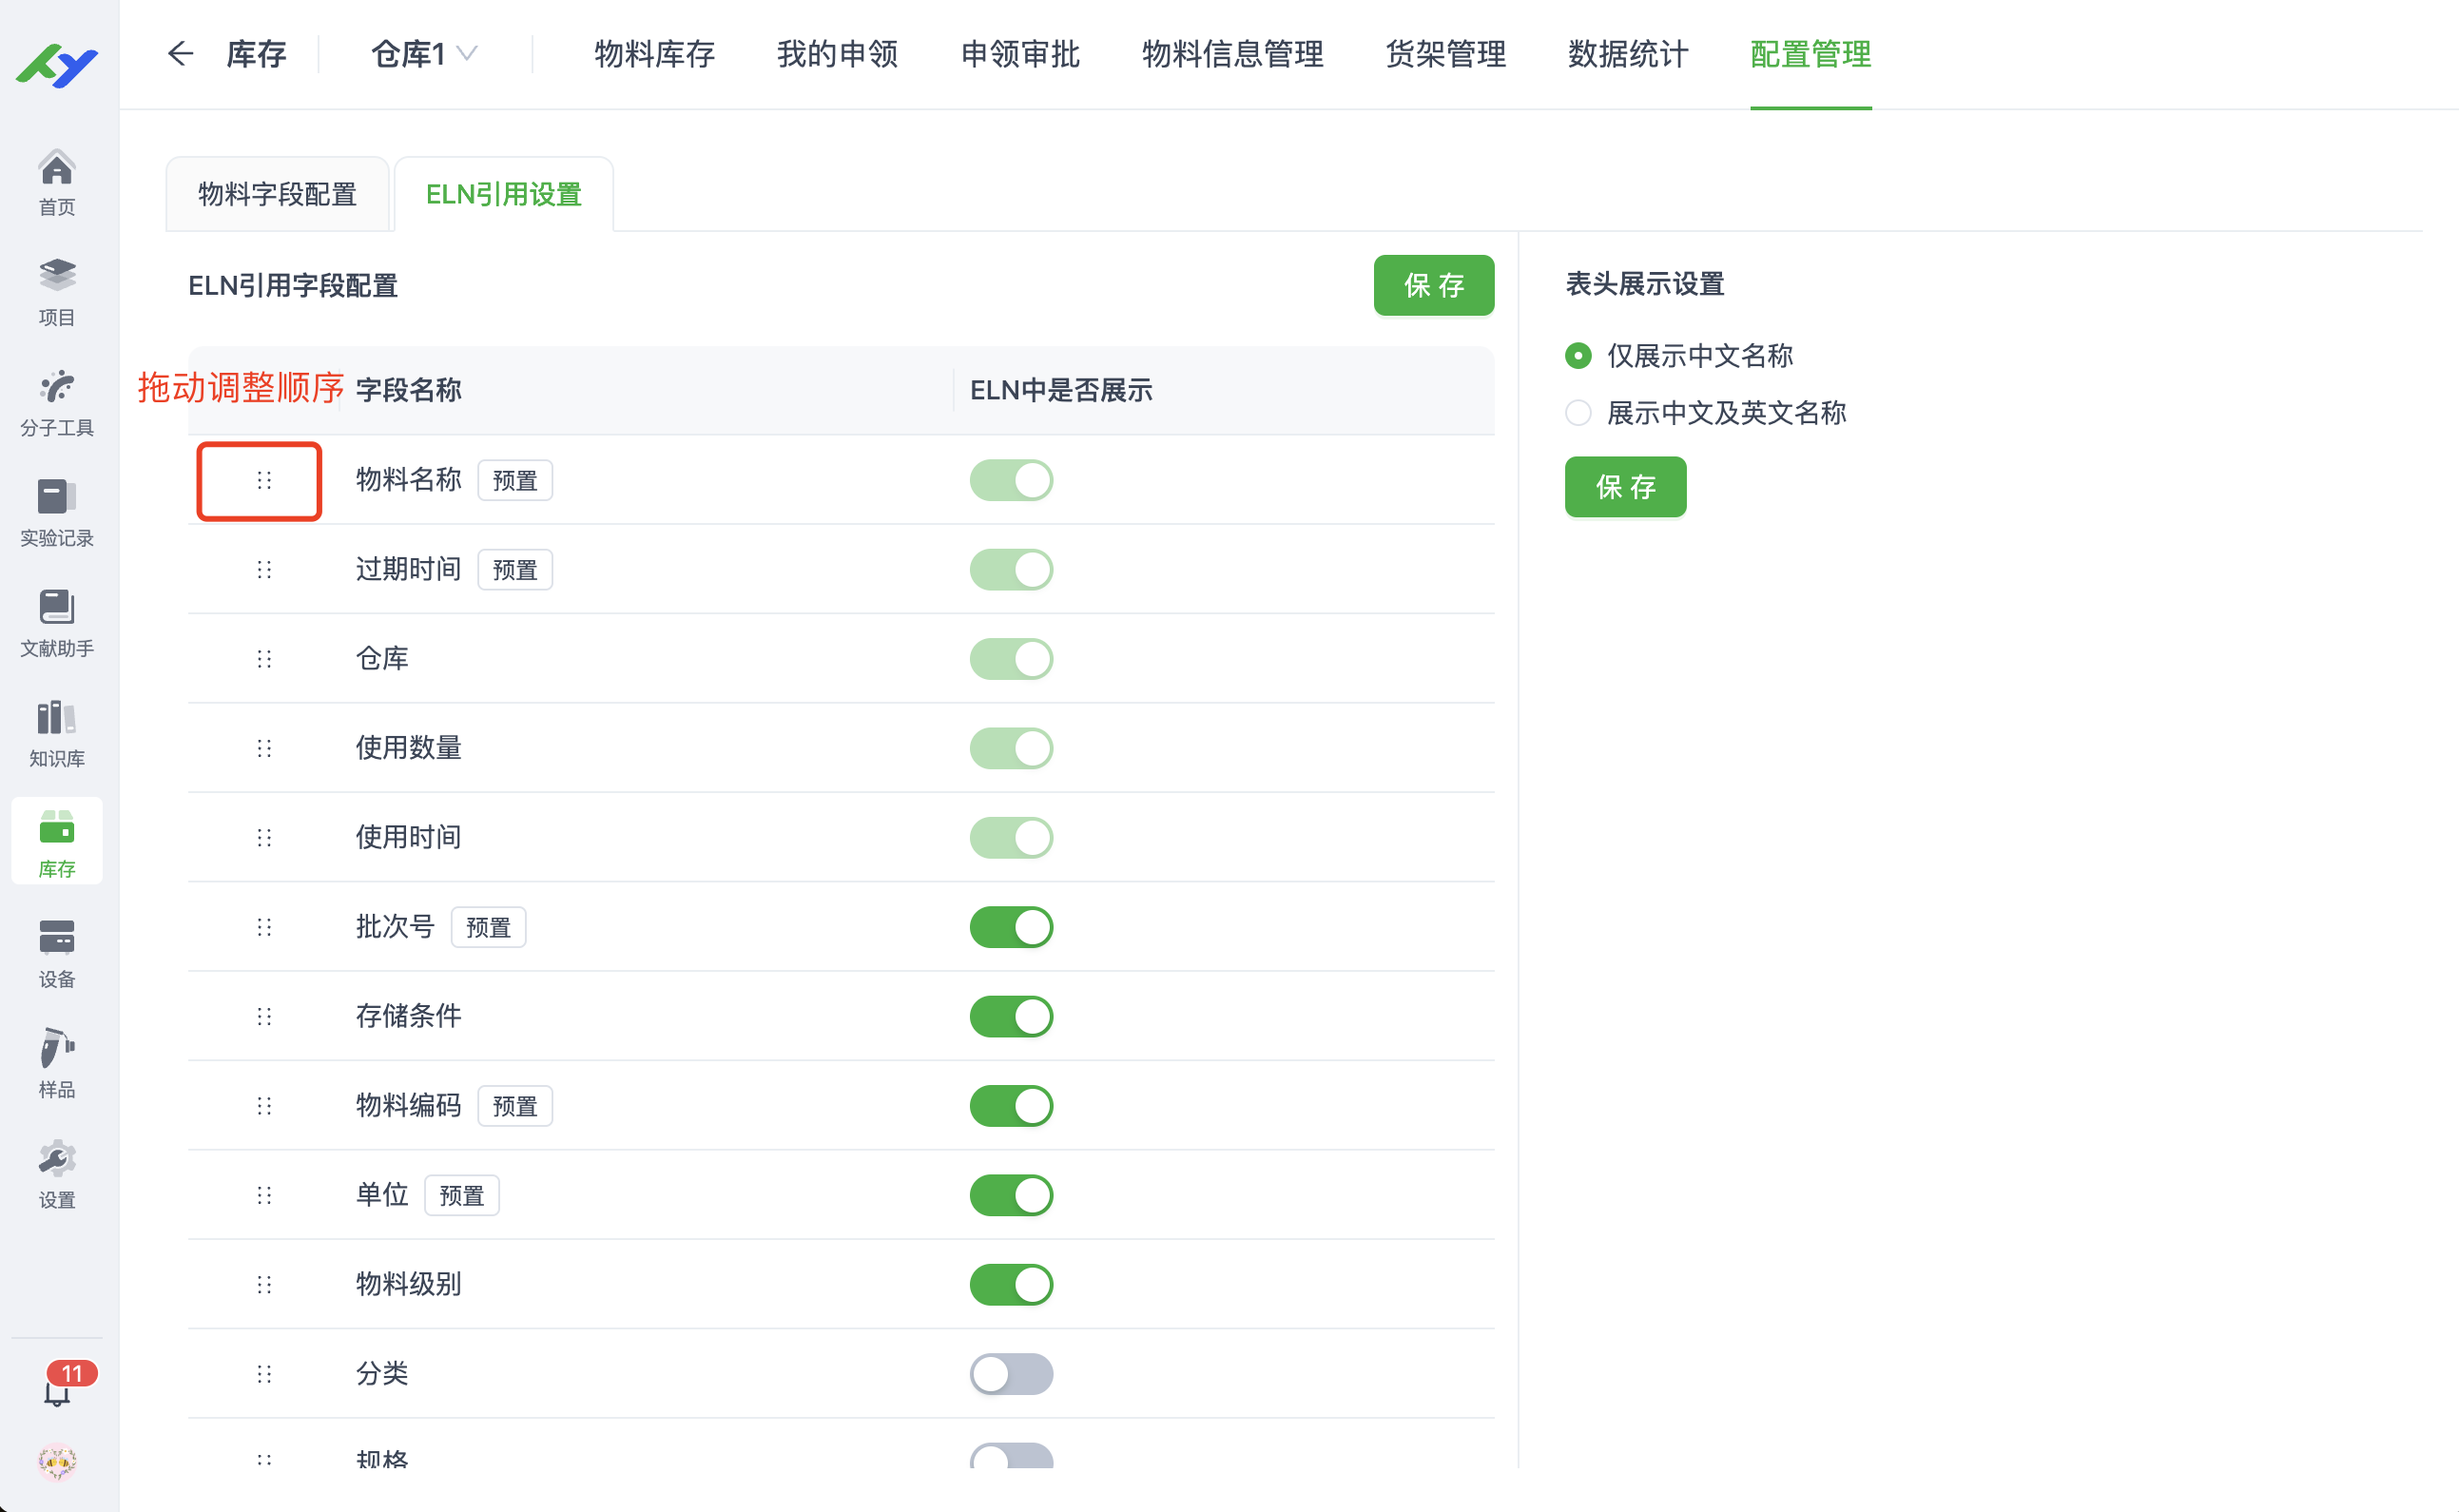Switch to the 物料字段配置 tab
2459x1512 pixels.
277,193
